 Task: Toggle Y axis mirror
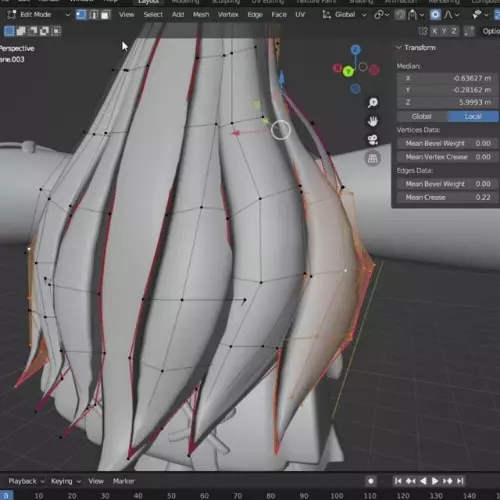click(x=444, y=31)
